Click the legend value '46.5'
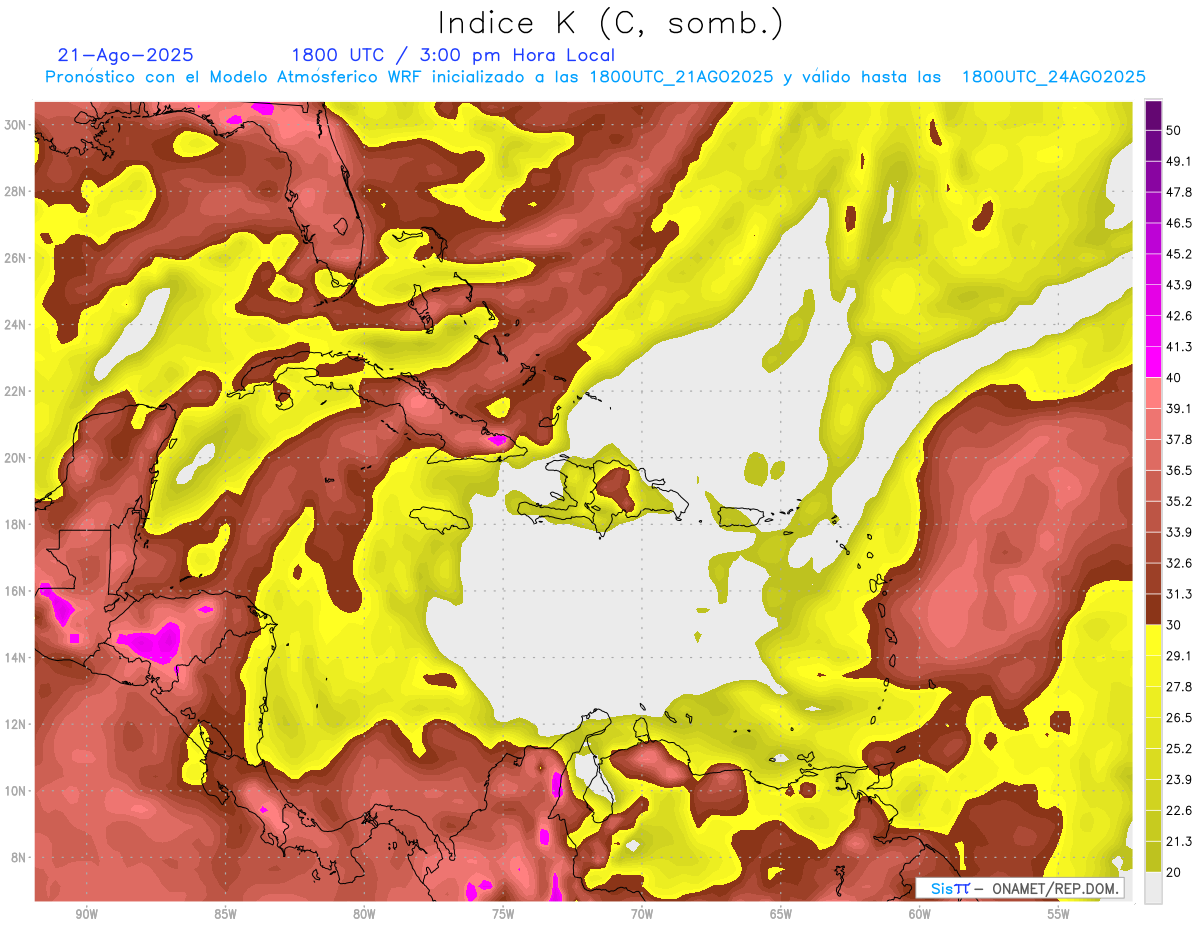Screen dimensions: 1200x927 pos(1179,223)
